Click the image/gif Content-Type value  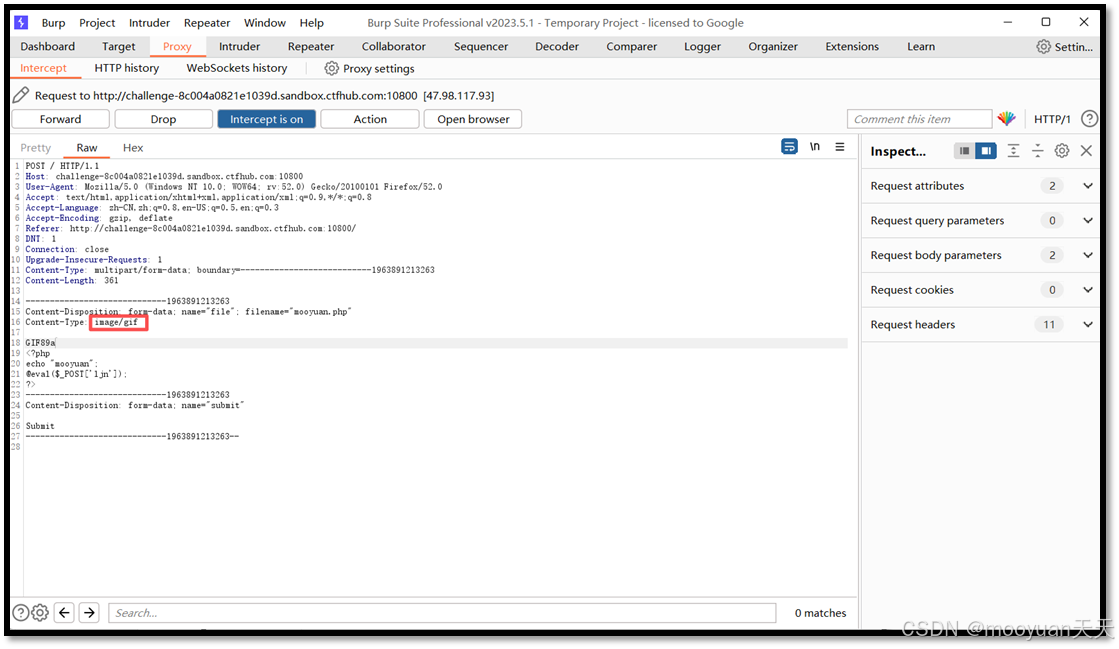click(x=116, y=323)
